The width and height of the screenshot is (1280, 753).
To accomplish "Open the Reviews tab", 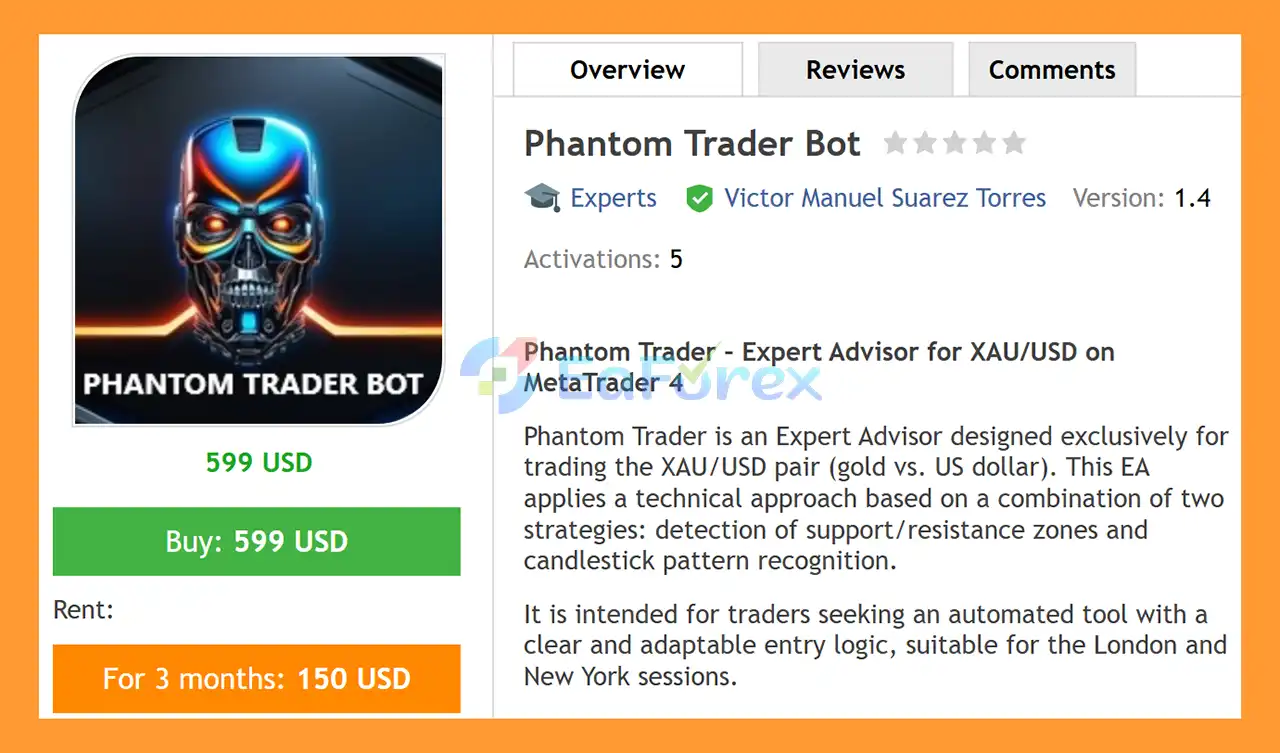I will 855,70.
